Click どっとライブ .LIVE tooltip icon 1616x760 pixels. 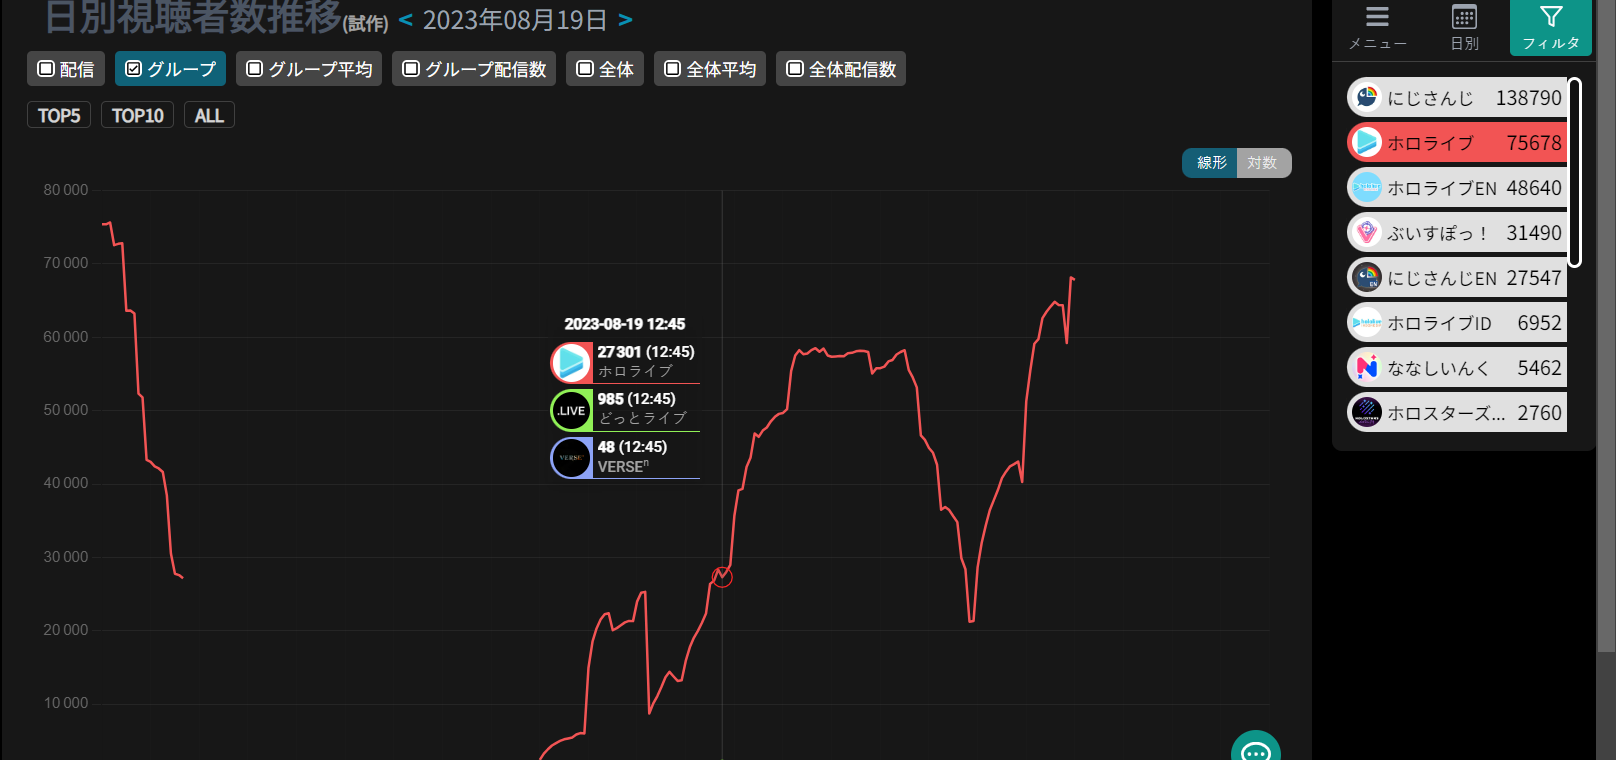click(572, 411)
